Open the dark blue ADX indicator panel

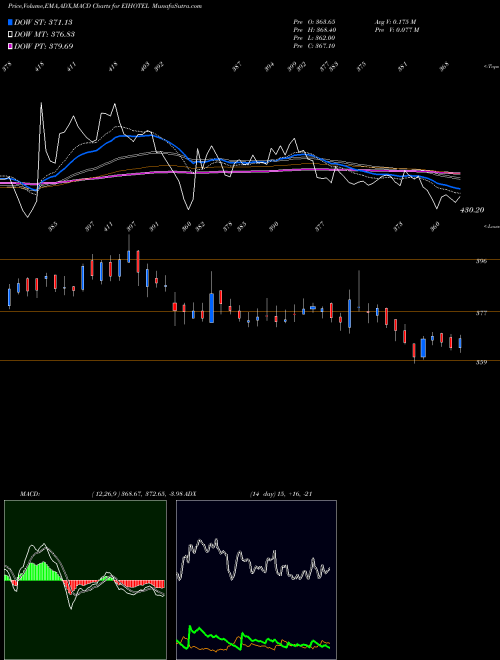point(256,580)
